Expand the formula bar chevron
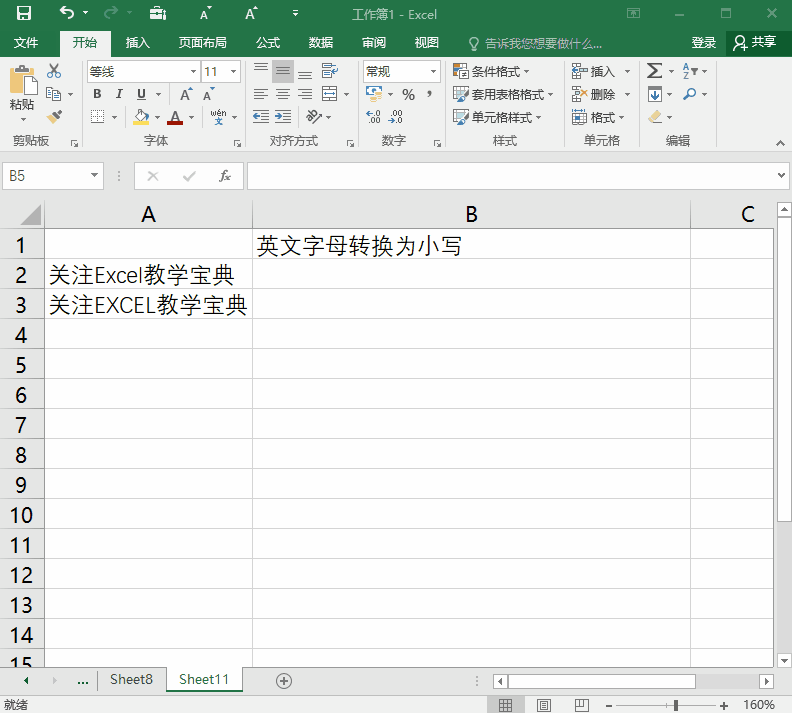Image resolution: width=792 pixels, height=713 pixels. (x=781, y=176)
